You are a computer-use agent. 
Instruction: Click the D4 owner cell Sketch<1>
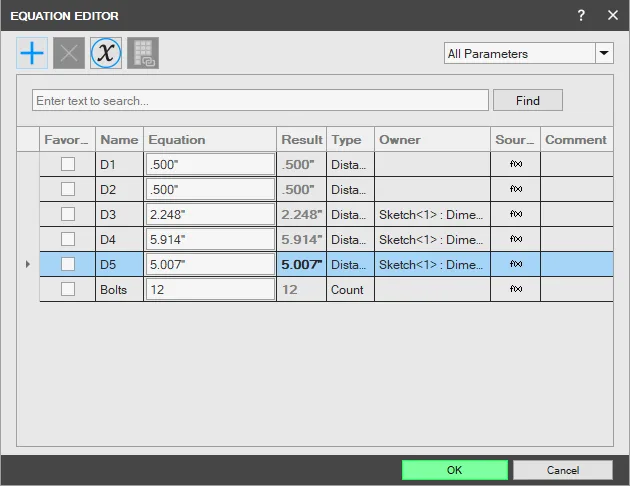click(432, 239)
